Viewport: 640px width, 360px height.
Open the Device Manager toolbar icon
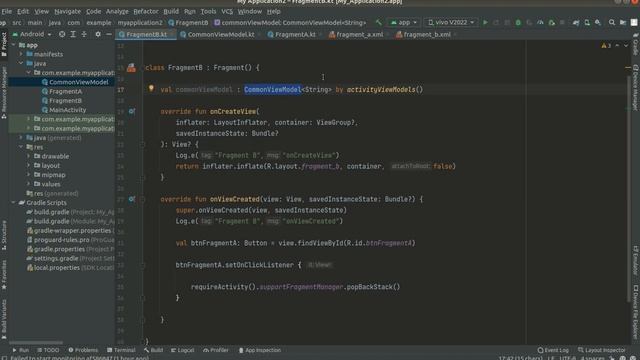pos(587,22)
